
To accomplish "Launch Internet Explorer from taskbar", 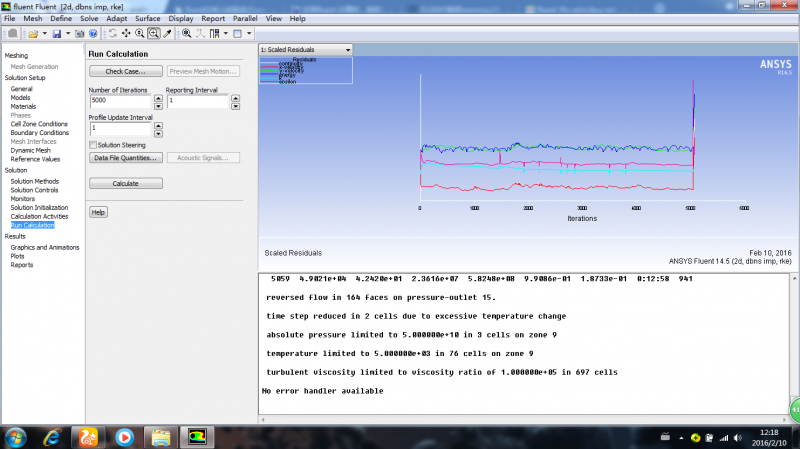I will (x=52, y=437).
